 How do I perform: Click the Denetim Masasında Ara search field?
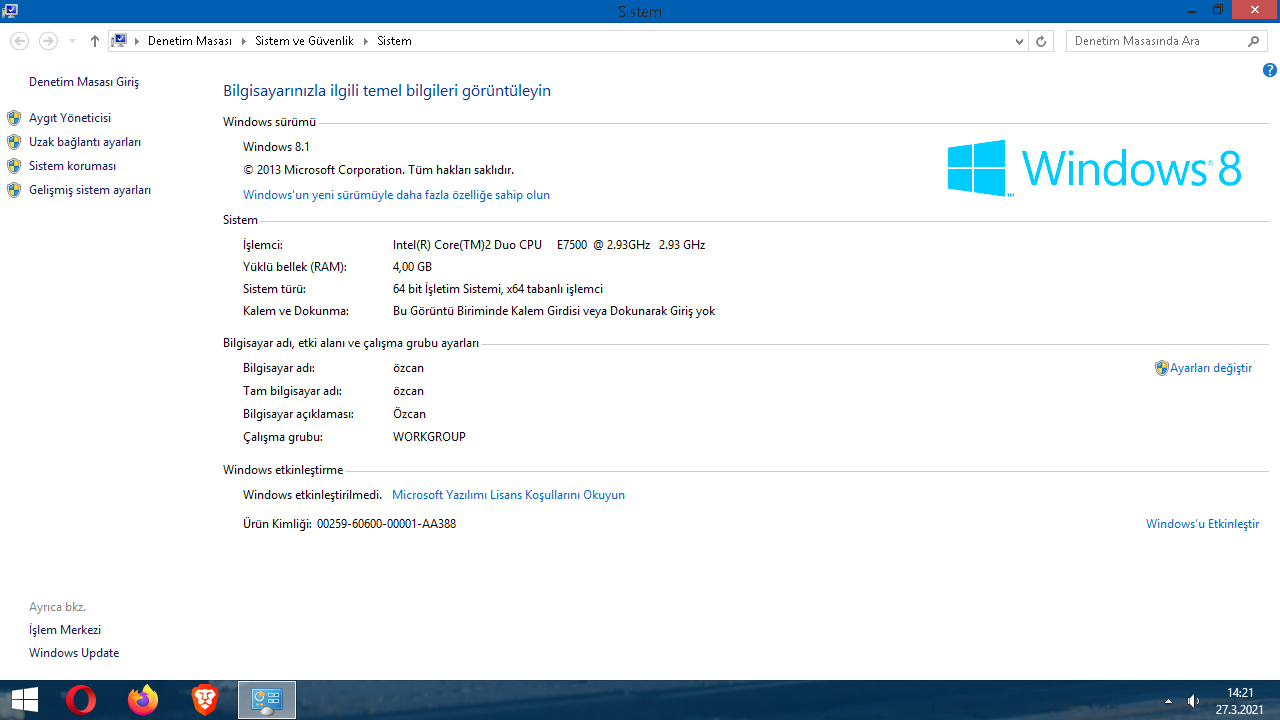point(1155,41)
